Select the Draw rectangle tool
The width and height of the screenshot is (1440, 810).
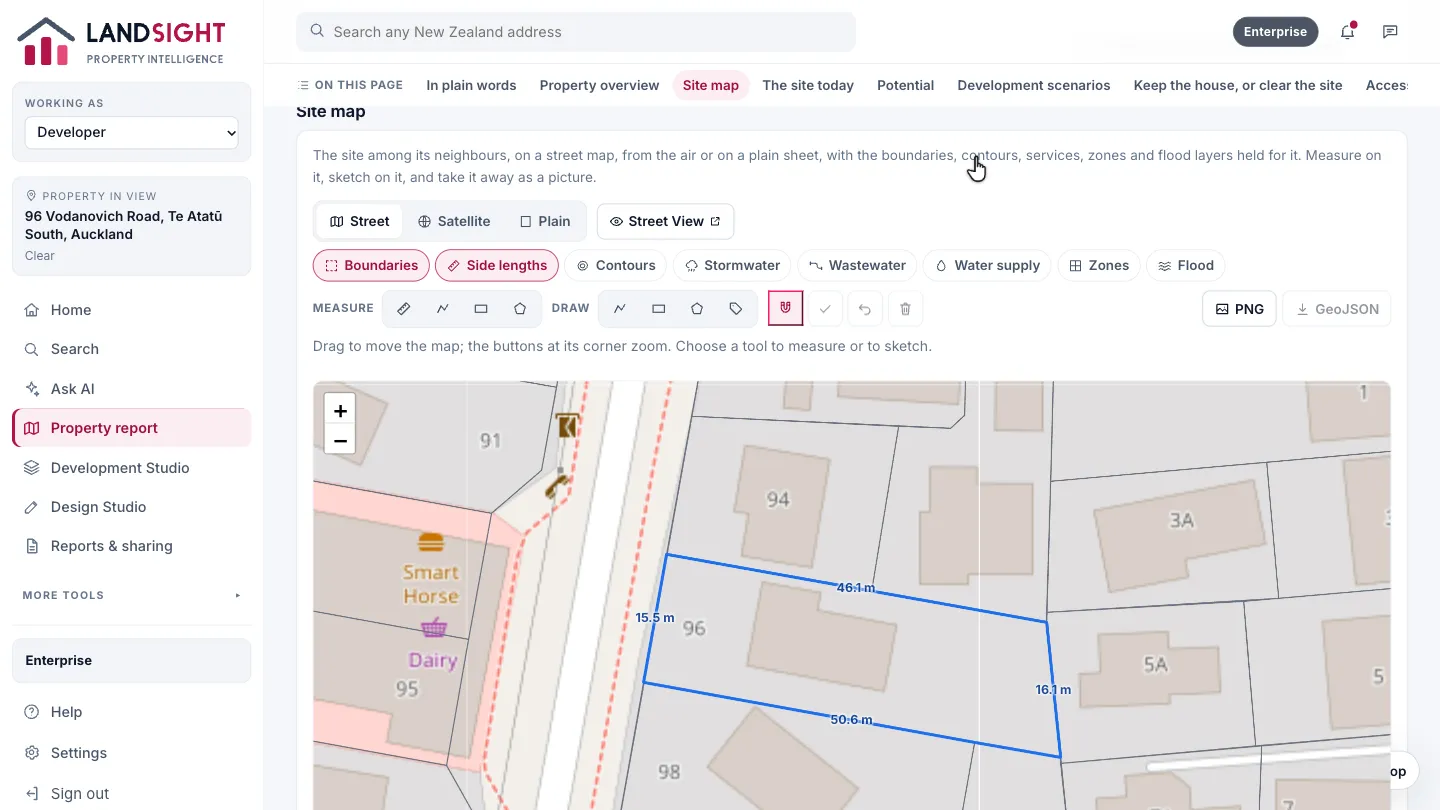(659, 309)
